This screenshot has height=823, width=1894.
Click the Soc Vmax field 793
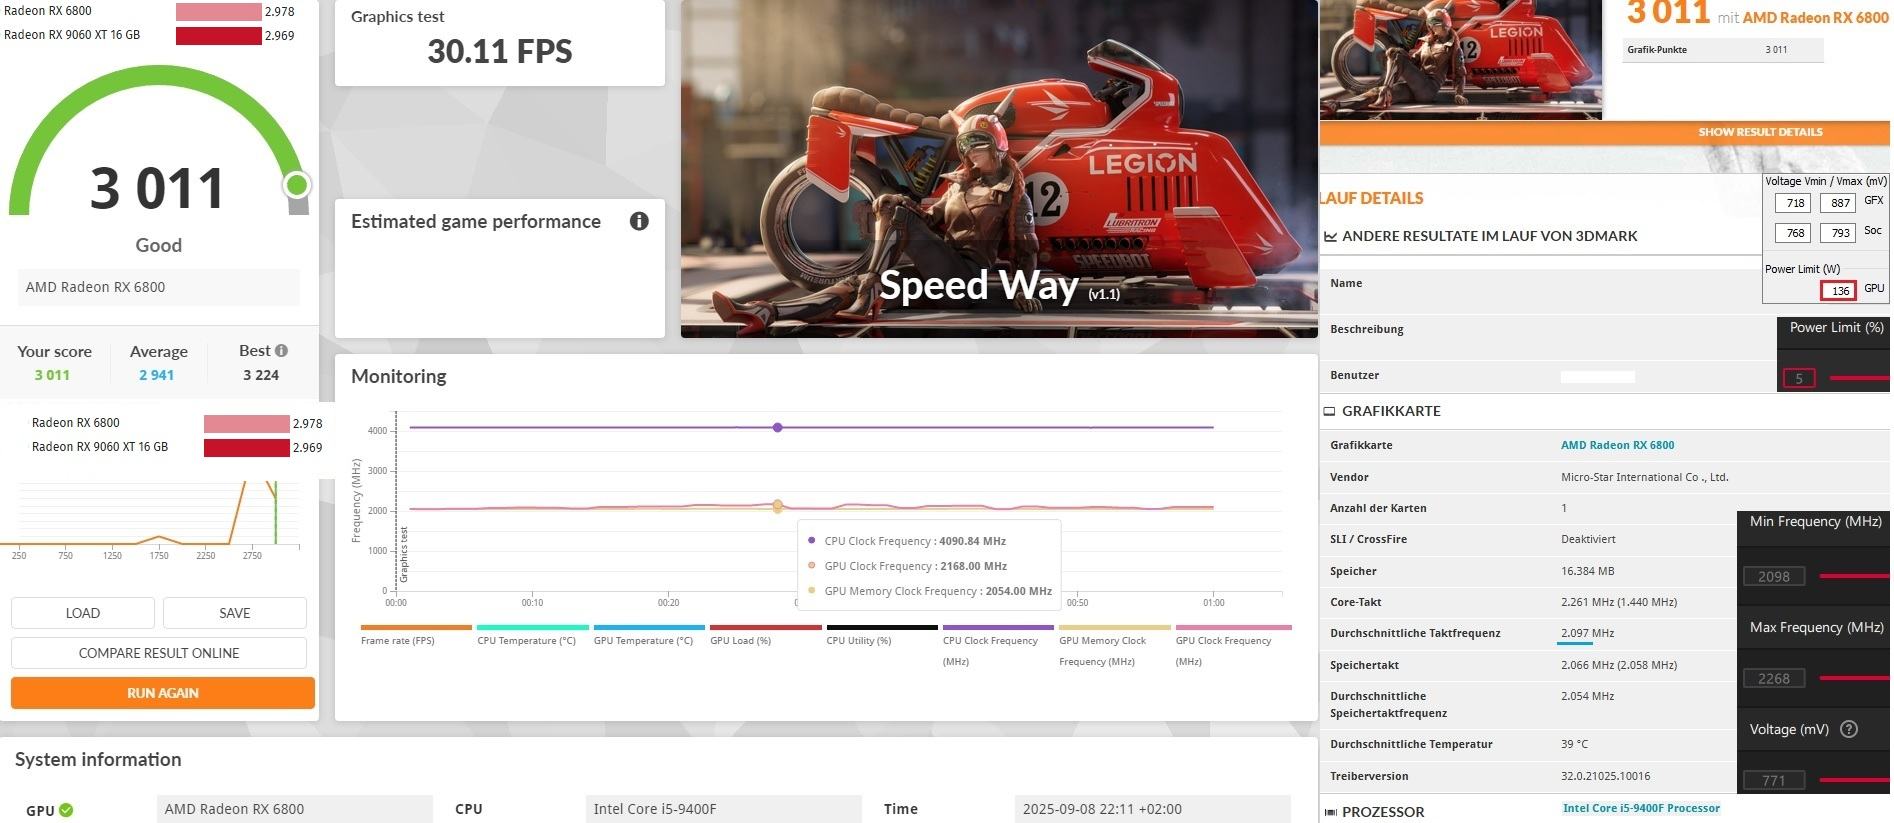click(x=1840, y=233)
